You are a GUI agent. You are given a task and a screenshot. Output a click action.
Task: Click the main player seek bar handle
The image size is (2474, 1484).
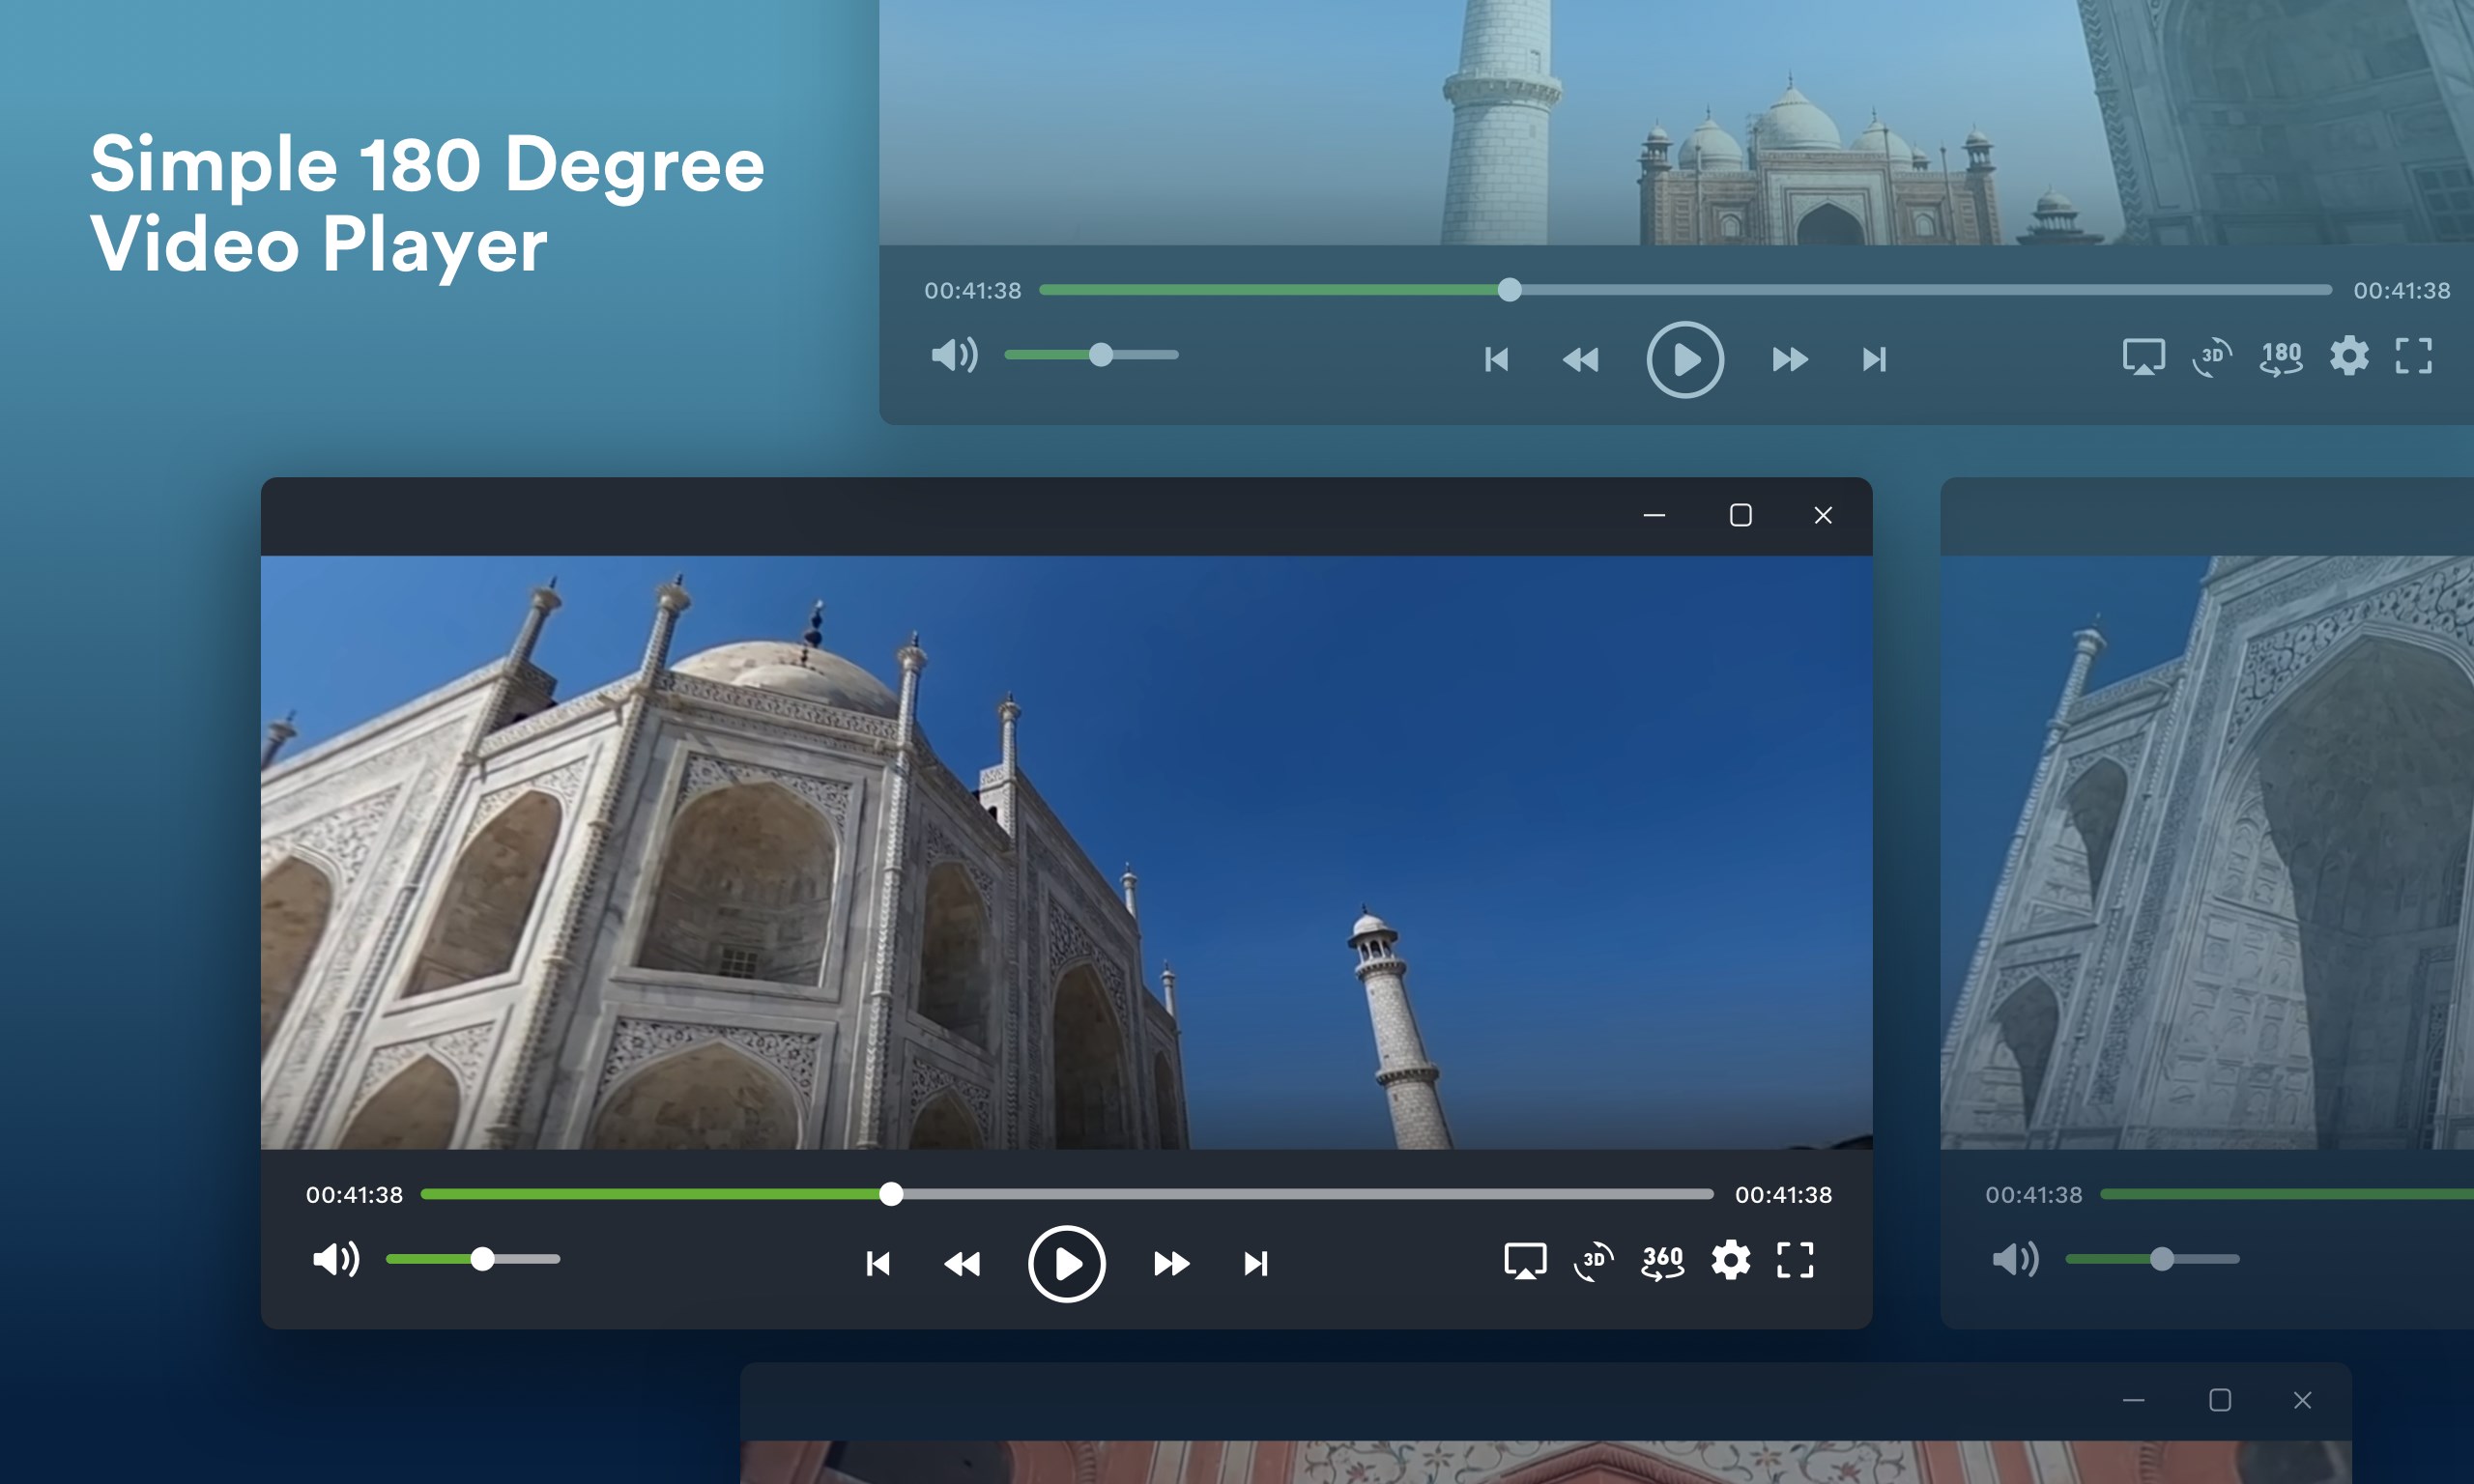[x=891, y=1194]
